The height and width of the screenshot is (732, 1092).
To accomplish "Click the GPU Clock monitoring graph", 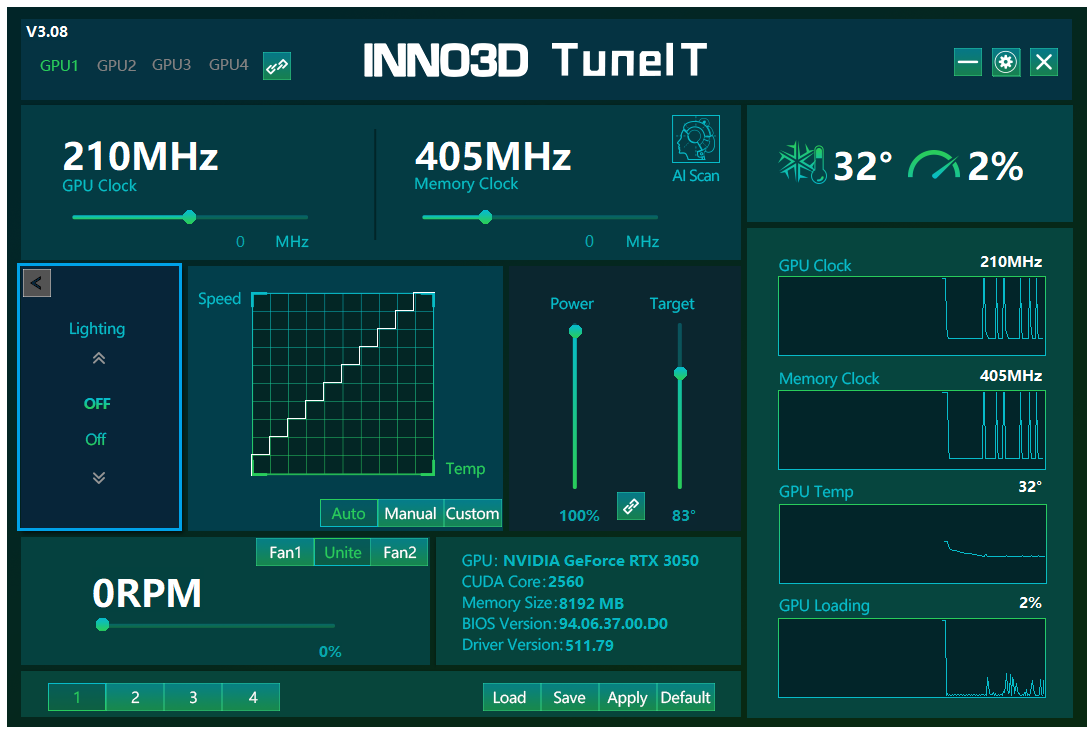I will [912, 316].
